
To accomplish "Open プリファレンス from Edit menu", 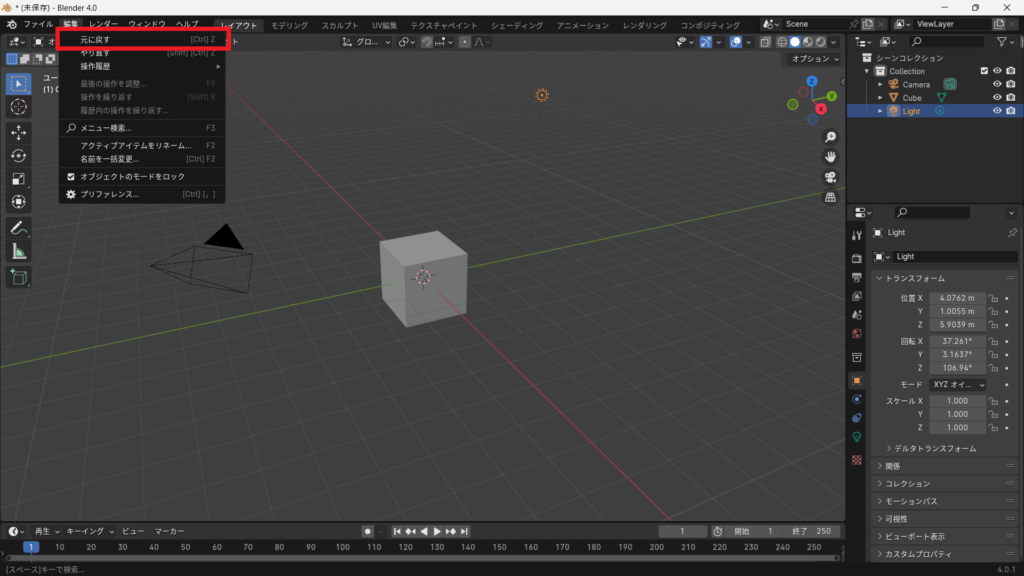I will 142,194.
